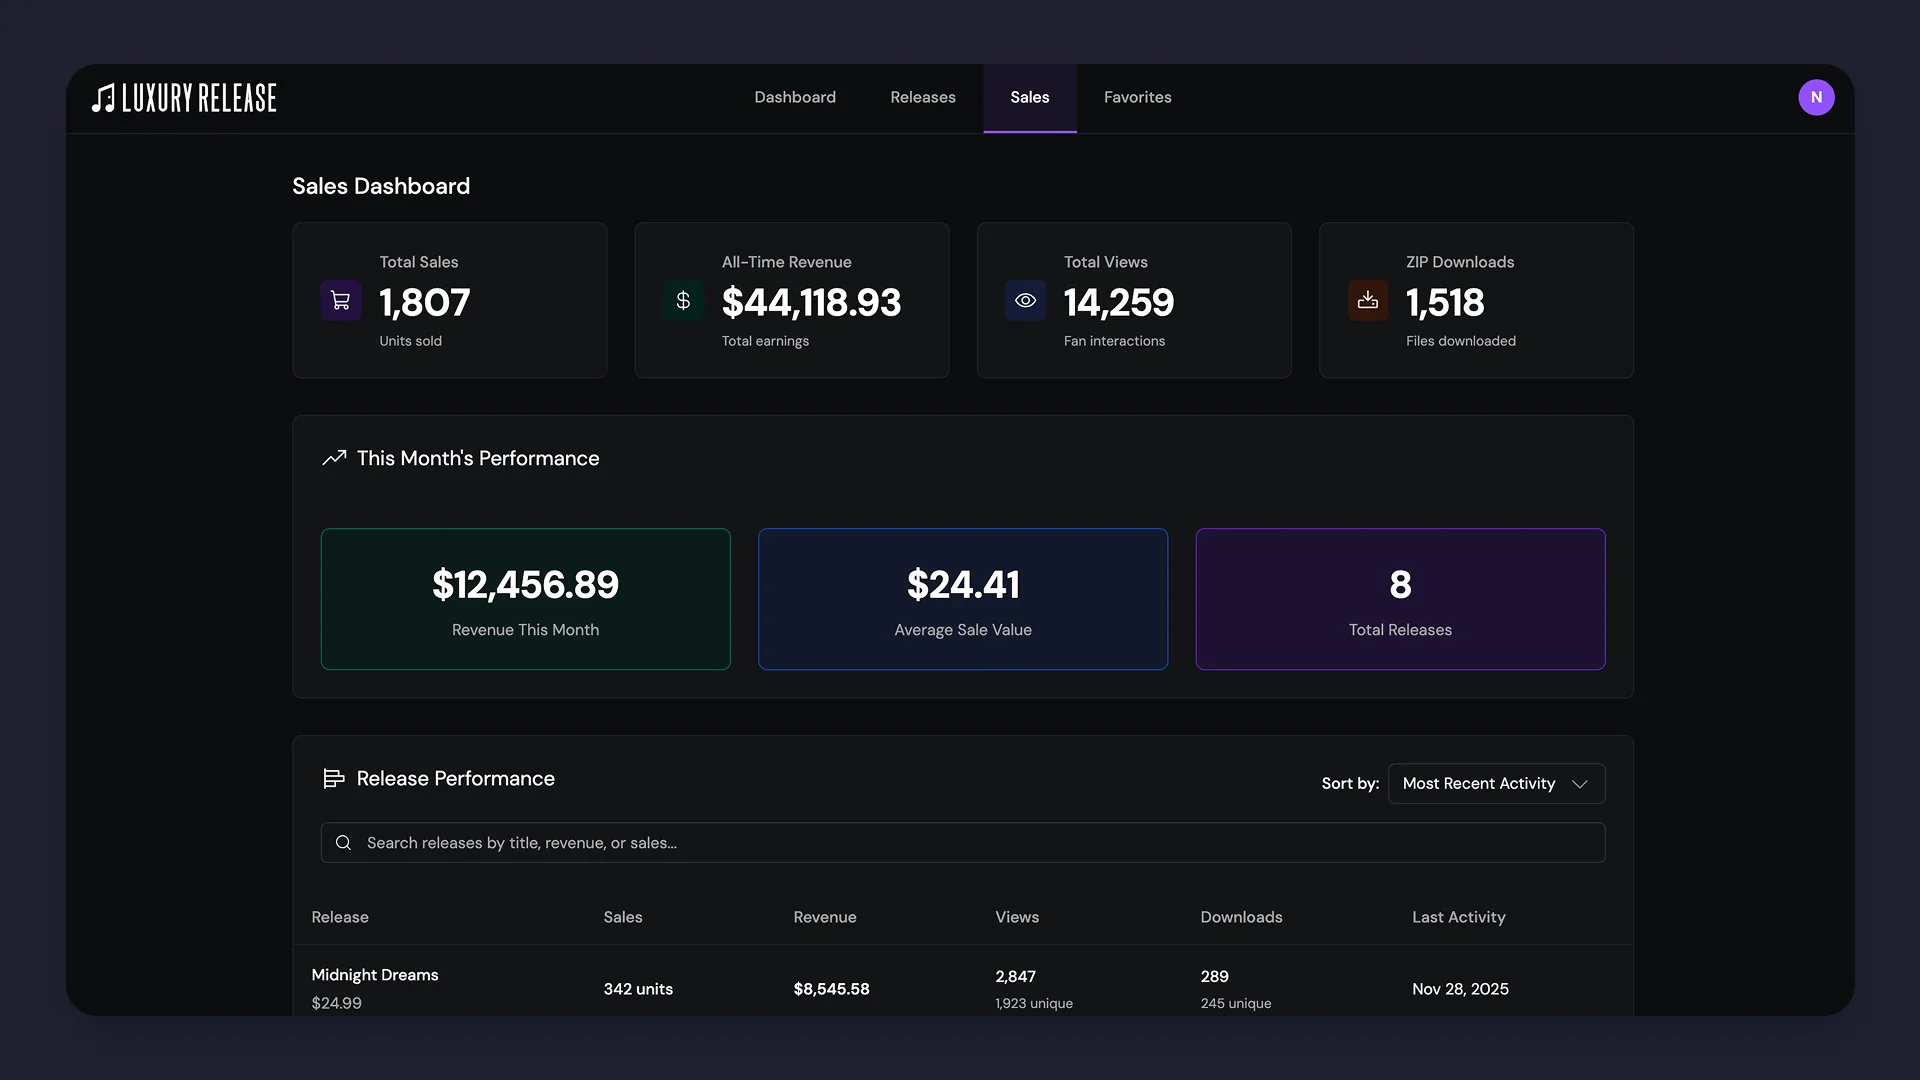Click the trending arrow icon beside This Month's Performance
This screenshot has width=1920, height=1080.
tap(334, 457)
